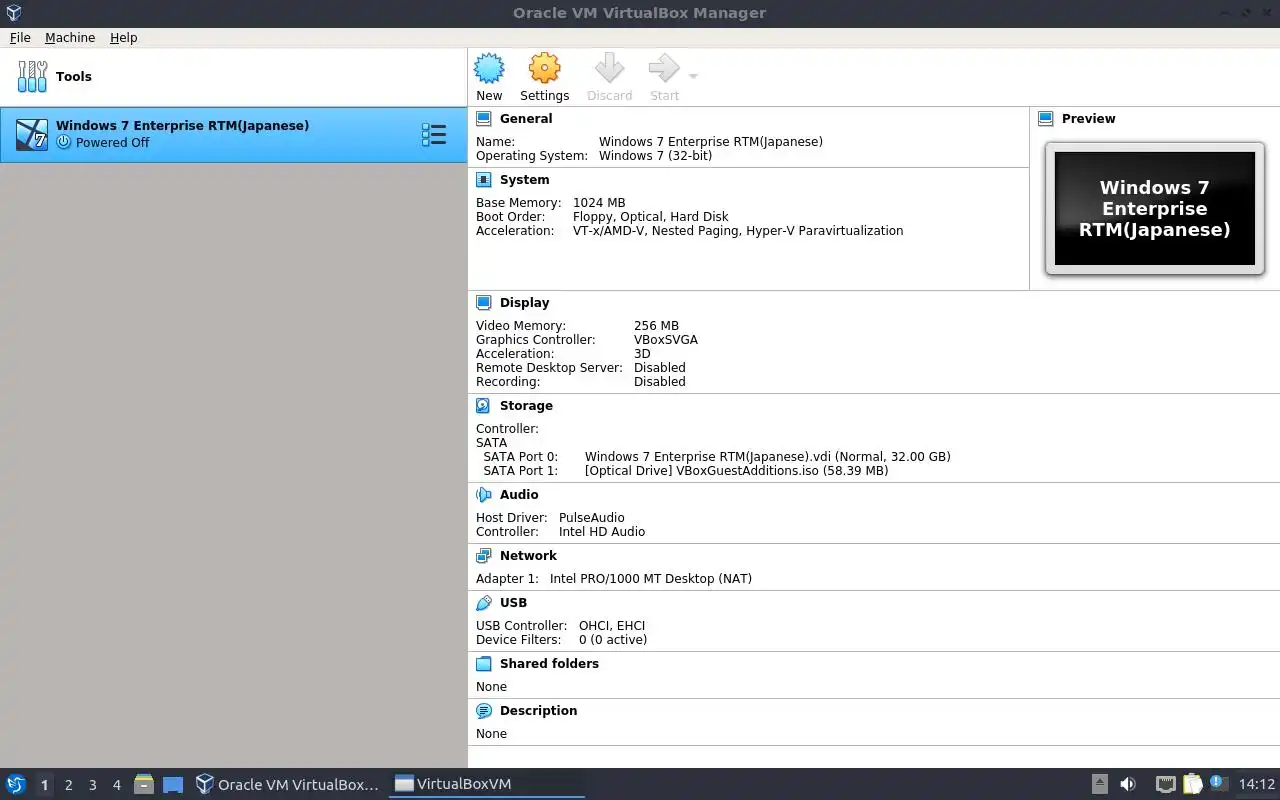Click the Tools wrench icon
The height and width of the screenshot is (800, 1280).
[32, 77]
